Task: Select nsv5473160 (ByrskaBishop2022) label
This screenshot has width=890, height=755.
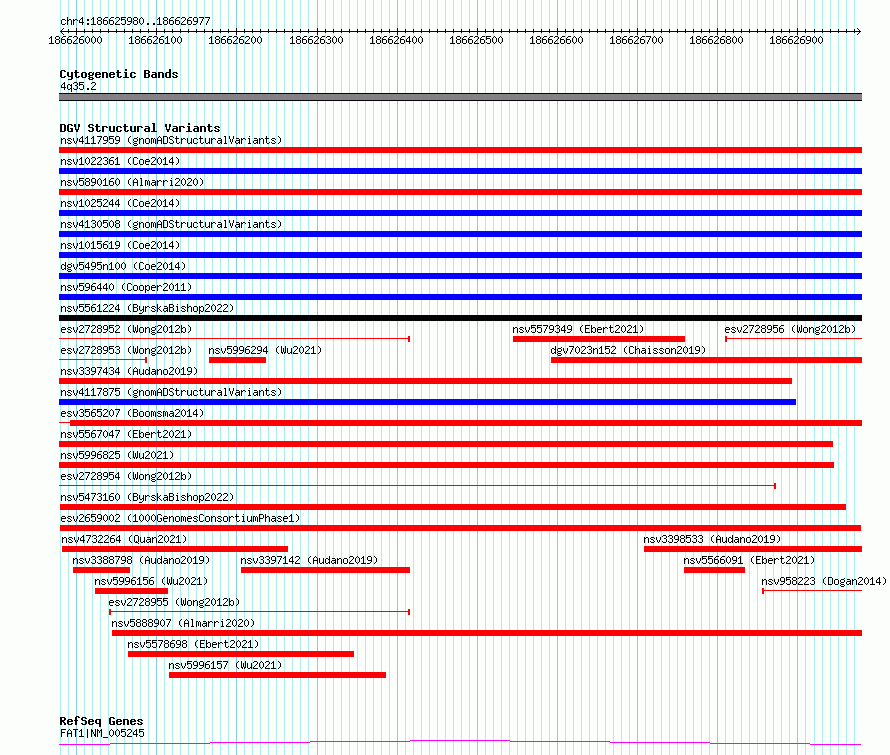Action: pyautogui.click(x=147, y=497)
